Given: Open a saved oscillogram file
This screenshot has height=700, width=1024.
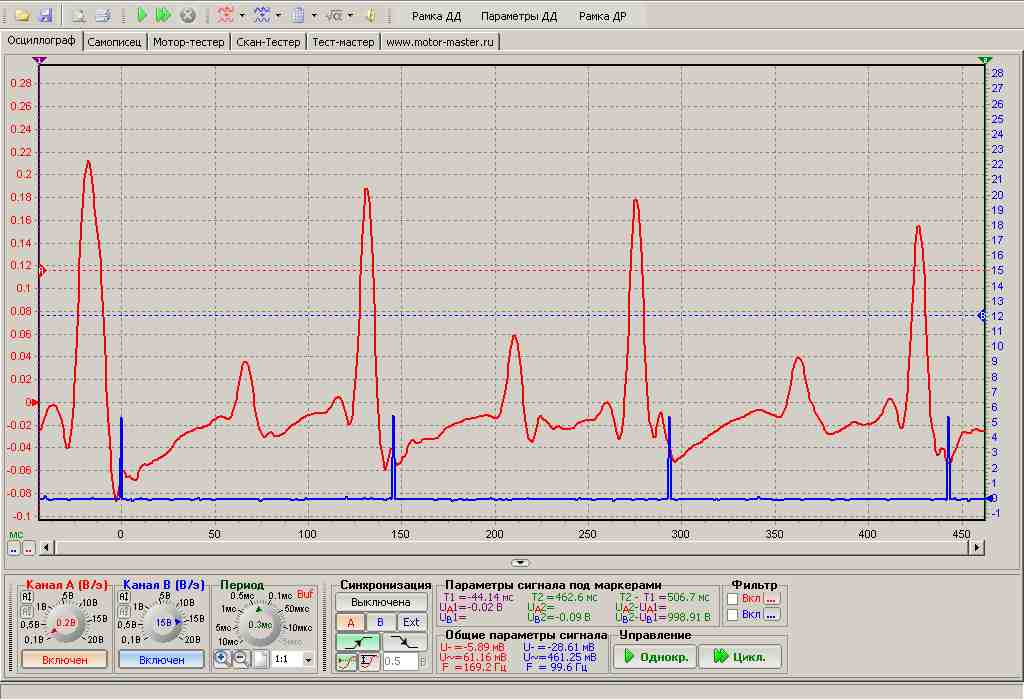Looking at the screenshot, I should (23, 15).
